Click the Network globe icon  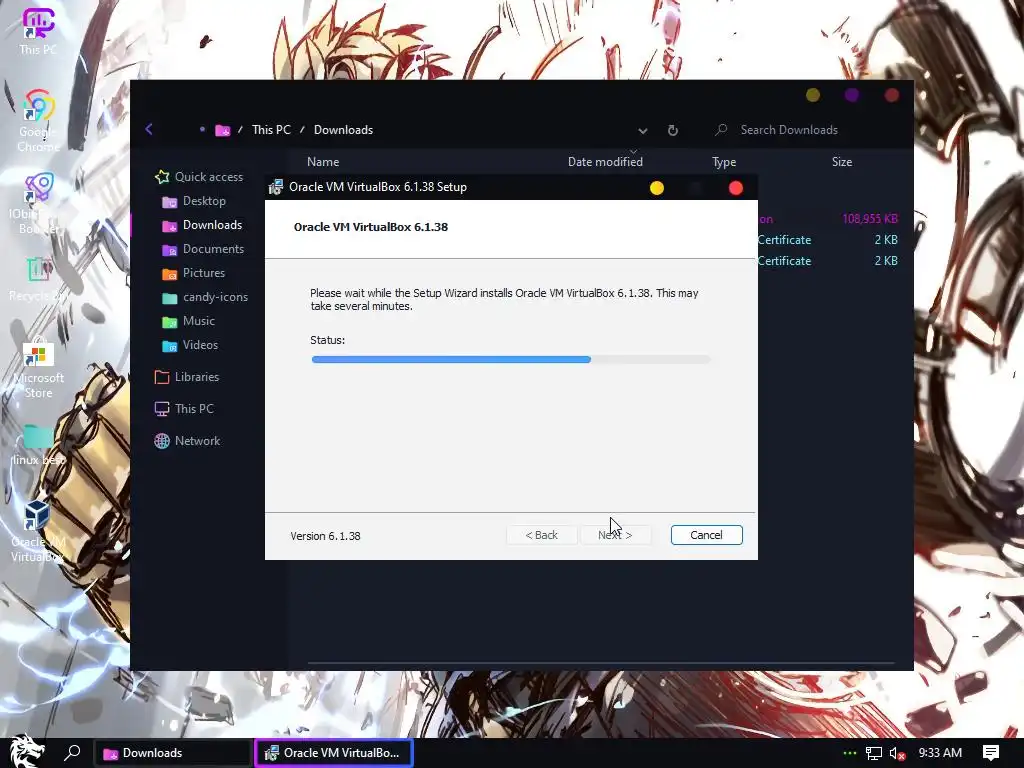tap(162, 441)
